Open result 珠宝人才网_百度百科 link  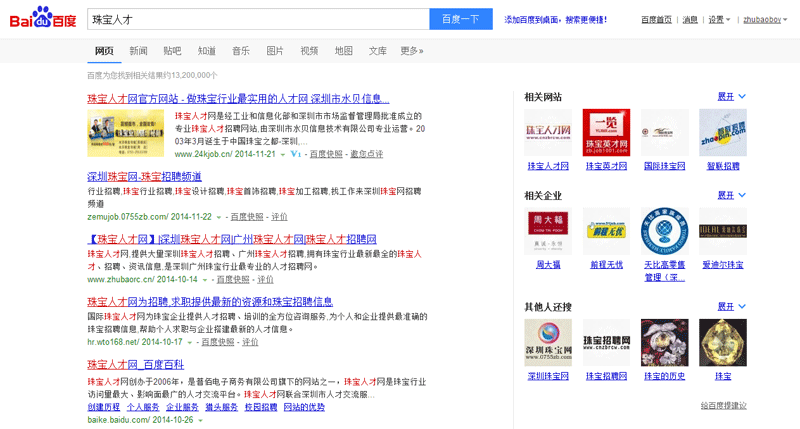[136, 365]
